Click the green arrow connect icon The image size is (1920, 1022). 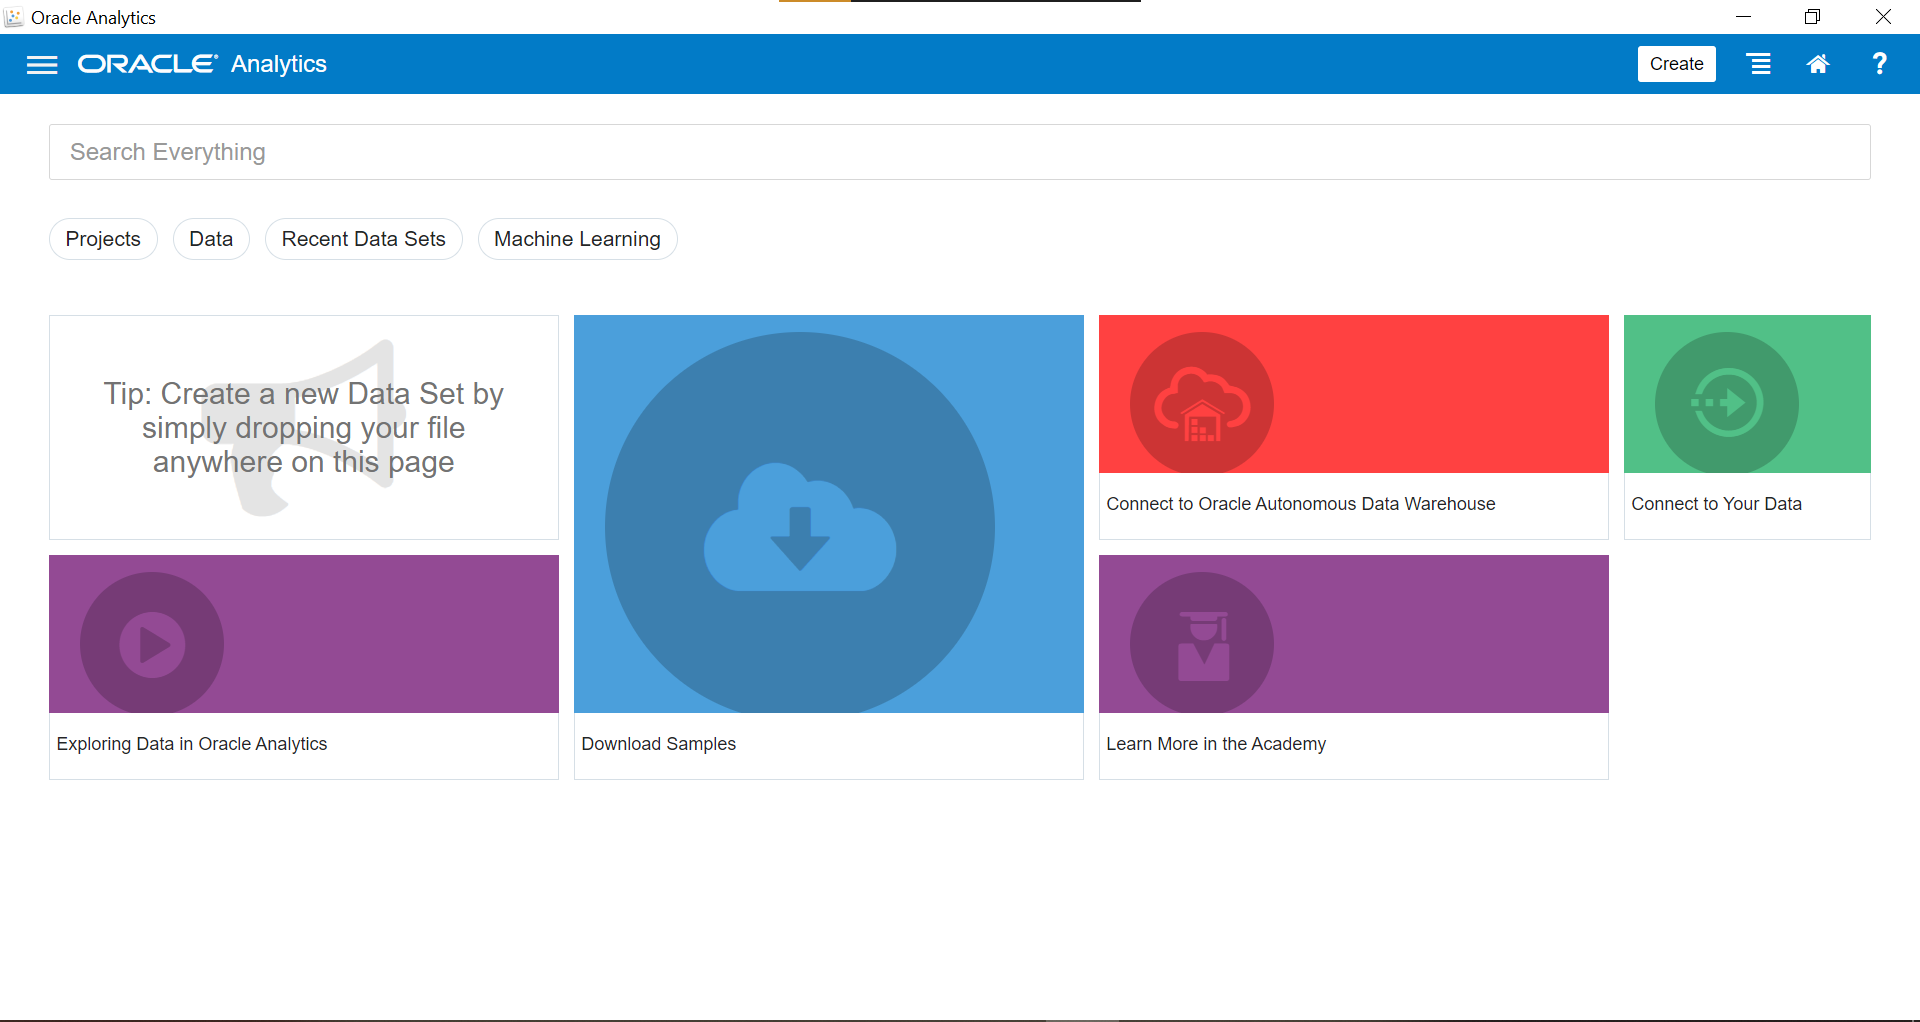pos(1727,403)
